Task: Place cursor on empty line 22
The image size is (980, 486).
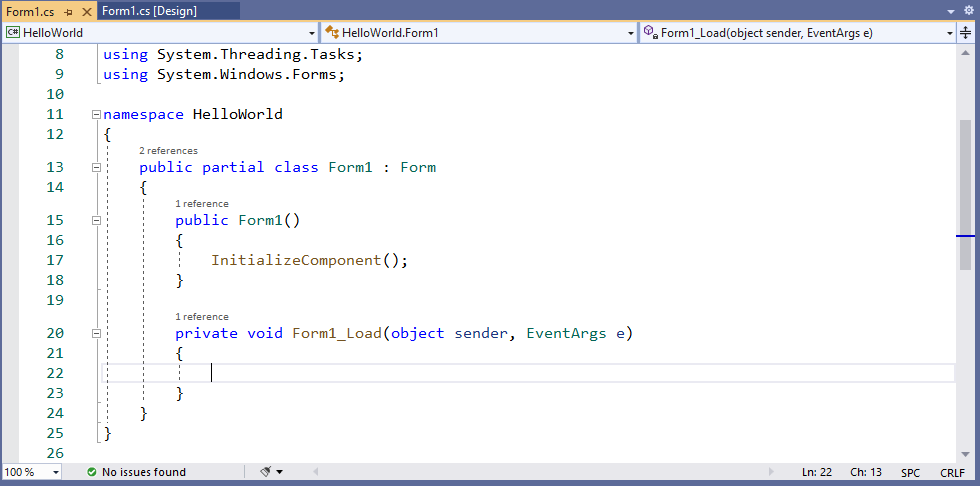Action: coord(528,373)
